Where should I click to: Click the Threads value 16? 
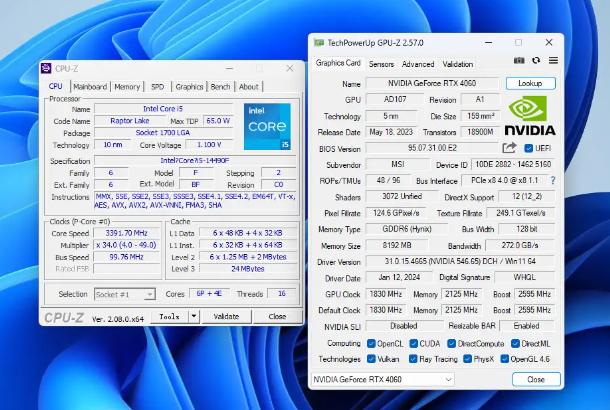tap(282, 294)
